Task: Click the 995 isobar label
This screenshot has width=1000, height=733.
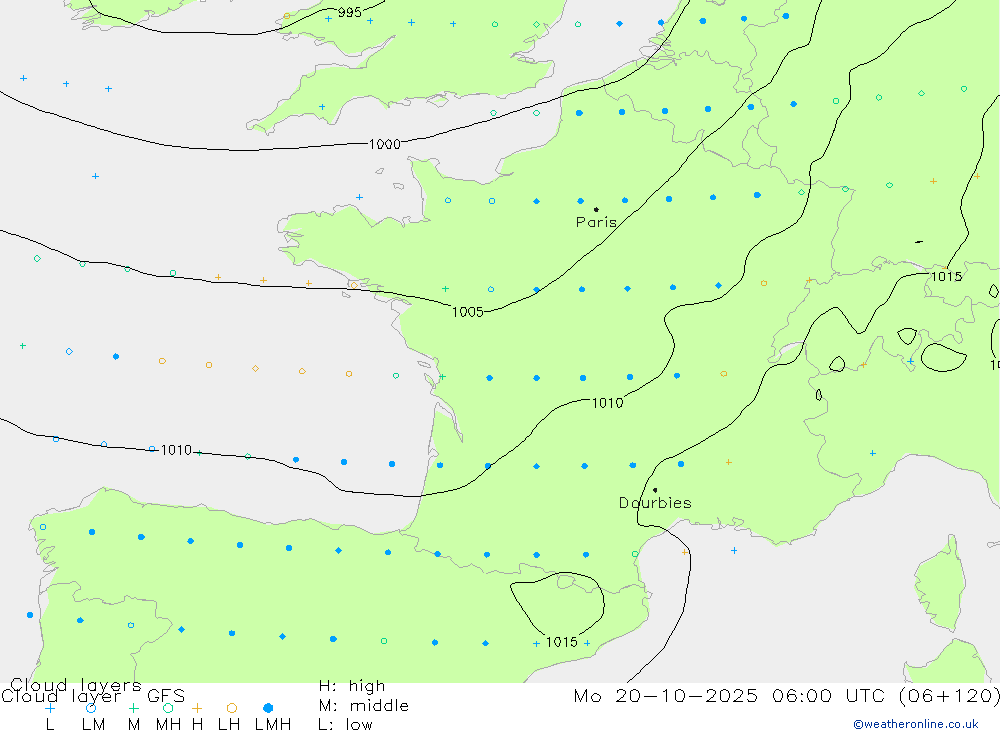Action: click(x=349, y=12)
